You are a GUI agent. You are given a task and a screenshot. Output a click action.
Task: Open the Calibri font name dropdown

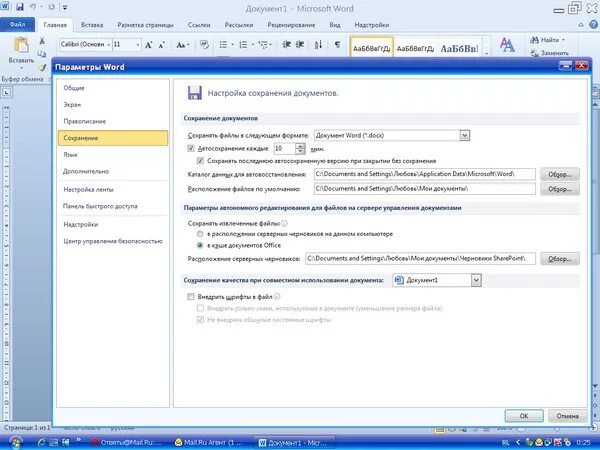(x=109, y=45)
